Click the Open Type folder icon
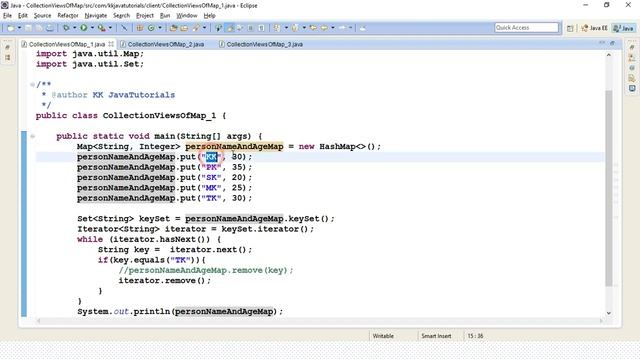 (173, 28)
